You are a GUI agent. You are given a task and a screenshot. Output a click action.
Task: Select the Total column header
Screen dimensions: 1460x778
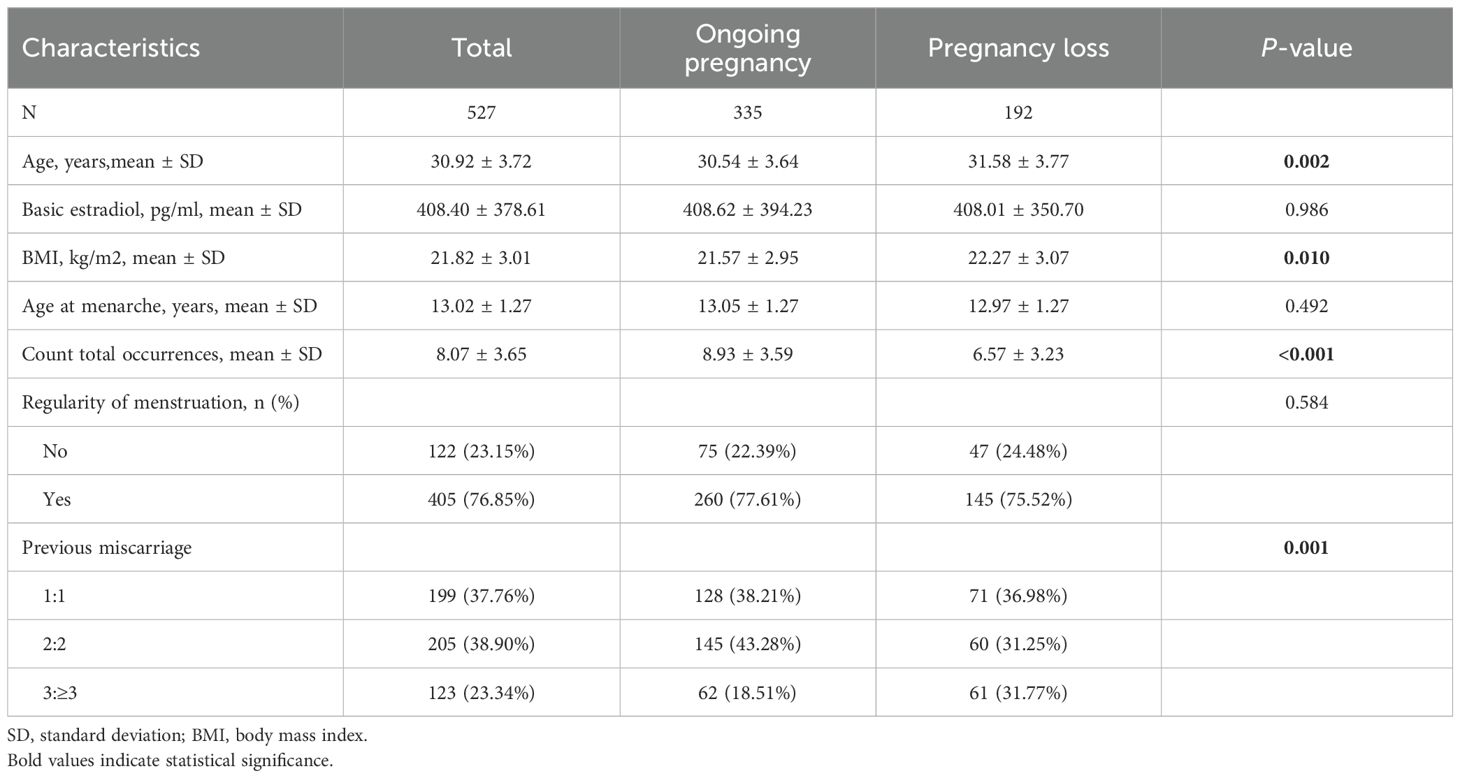(x=481, y=48)
